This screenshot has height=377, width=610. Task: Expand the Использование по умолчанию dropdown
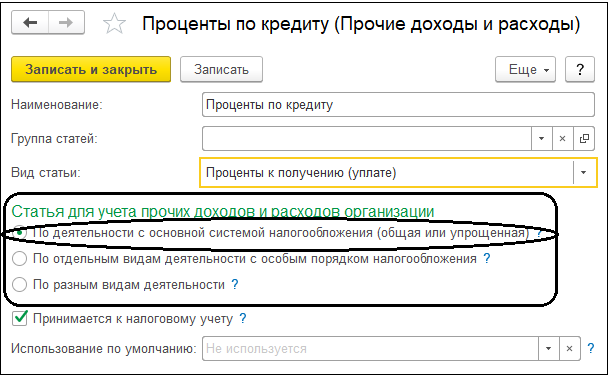pos(549,349)
